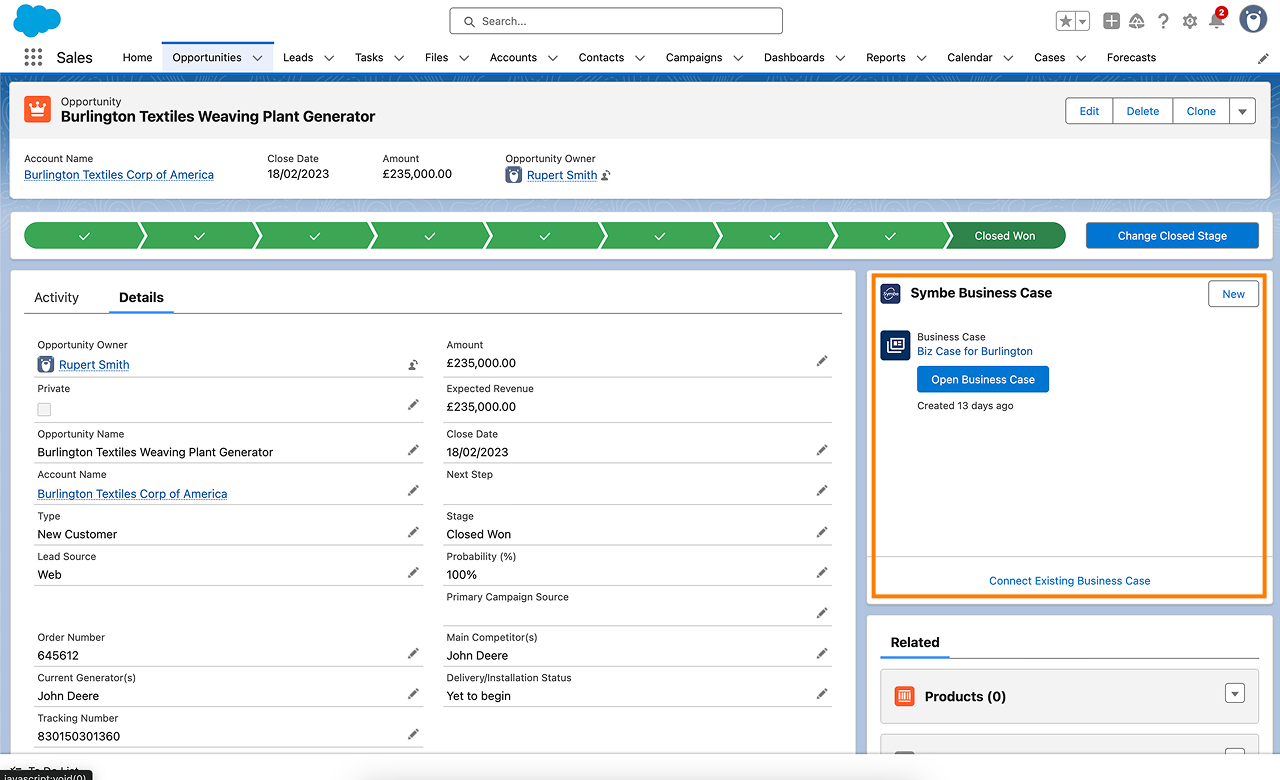Click the Change Closed Stage button

1172,236
